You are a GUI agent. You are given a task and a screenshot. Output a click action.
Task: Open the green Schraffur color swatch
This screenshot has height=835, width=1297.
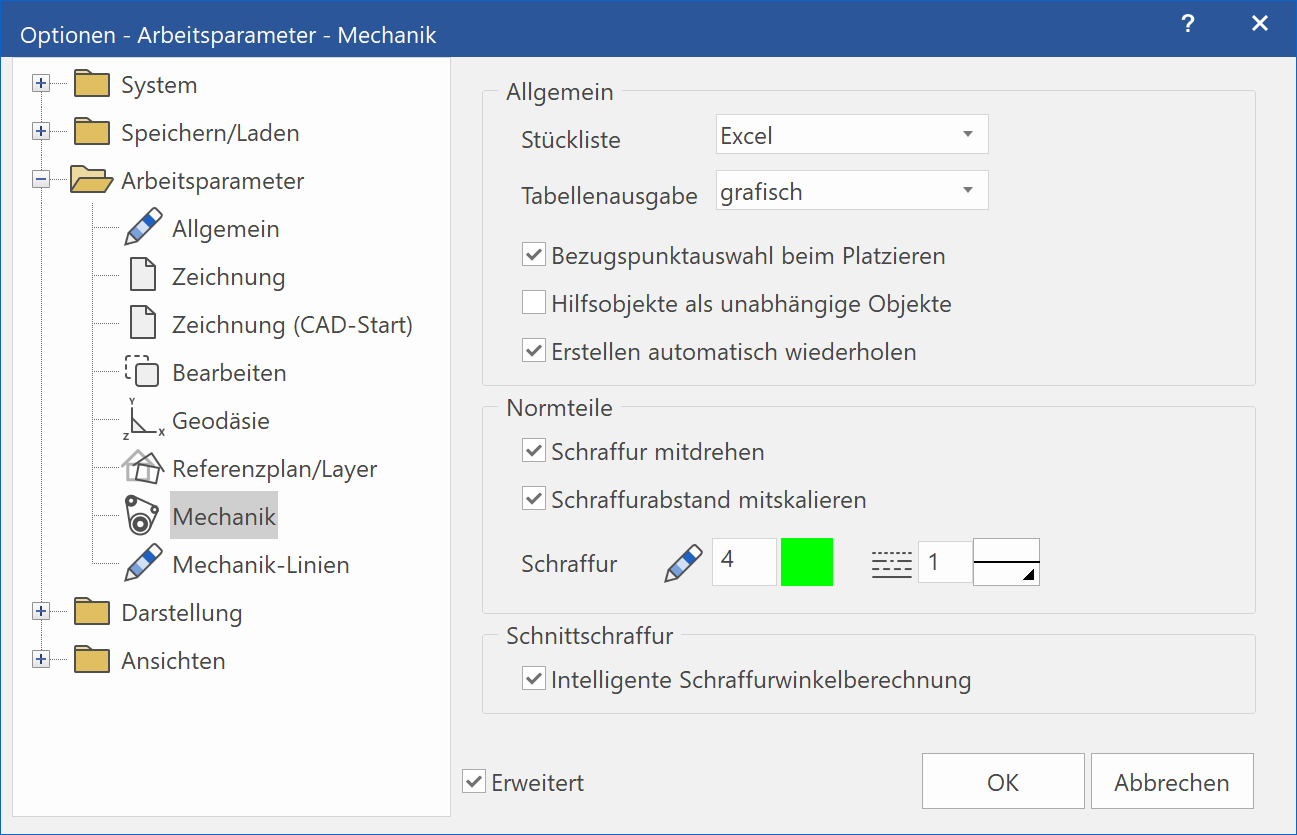[807, 562]
